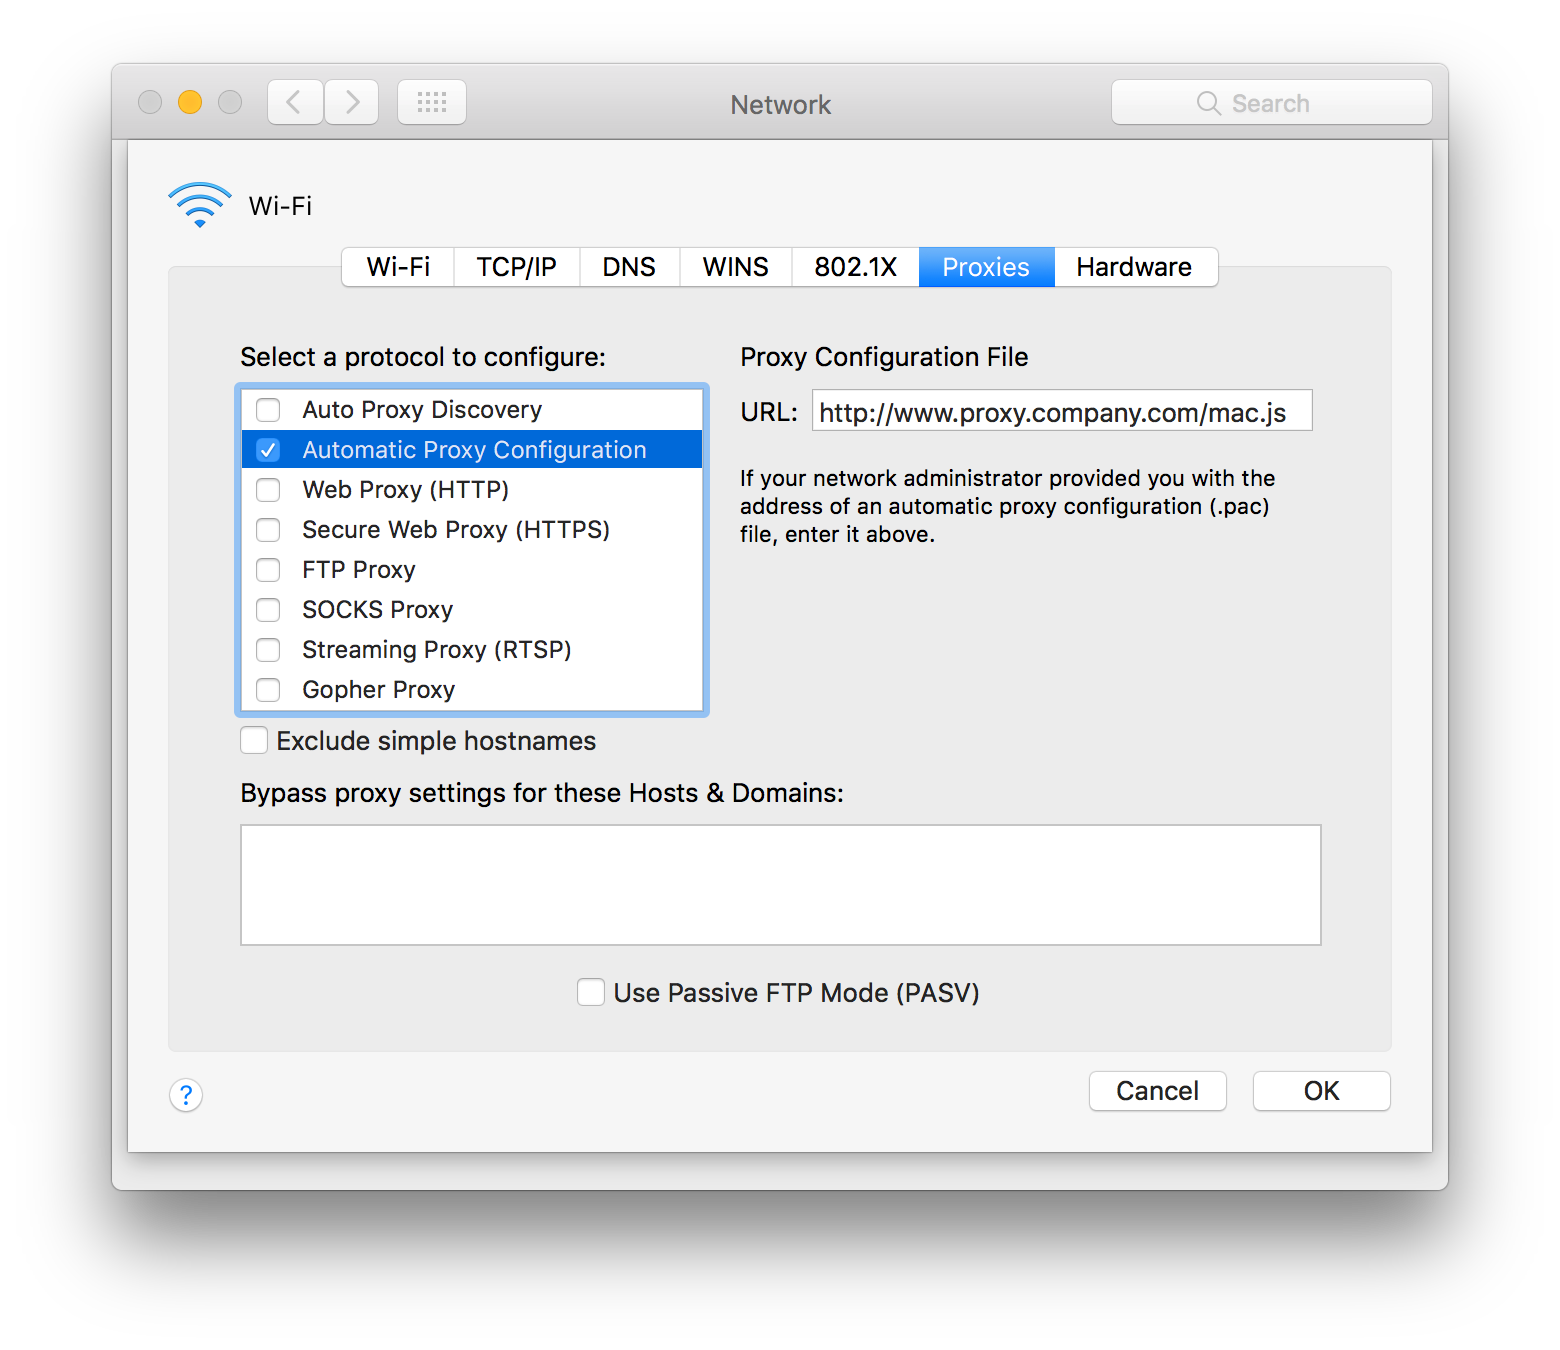The width and height of the screenshot is (1560, 1350).
Task: Open the 802.1X tab
Action: (856, 267)
